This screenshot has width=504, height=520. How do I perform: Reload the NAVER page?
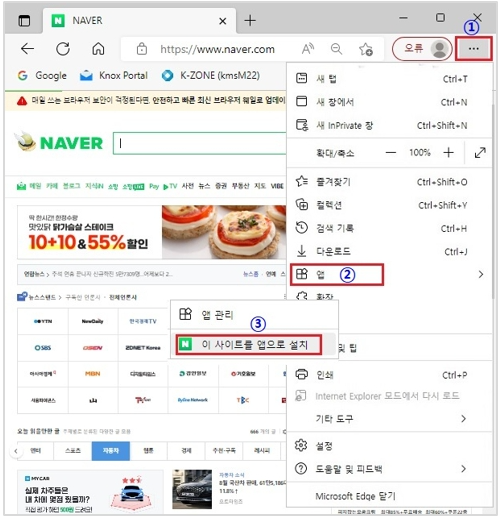pos(63,49)
